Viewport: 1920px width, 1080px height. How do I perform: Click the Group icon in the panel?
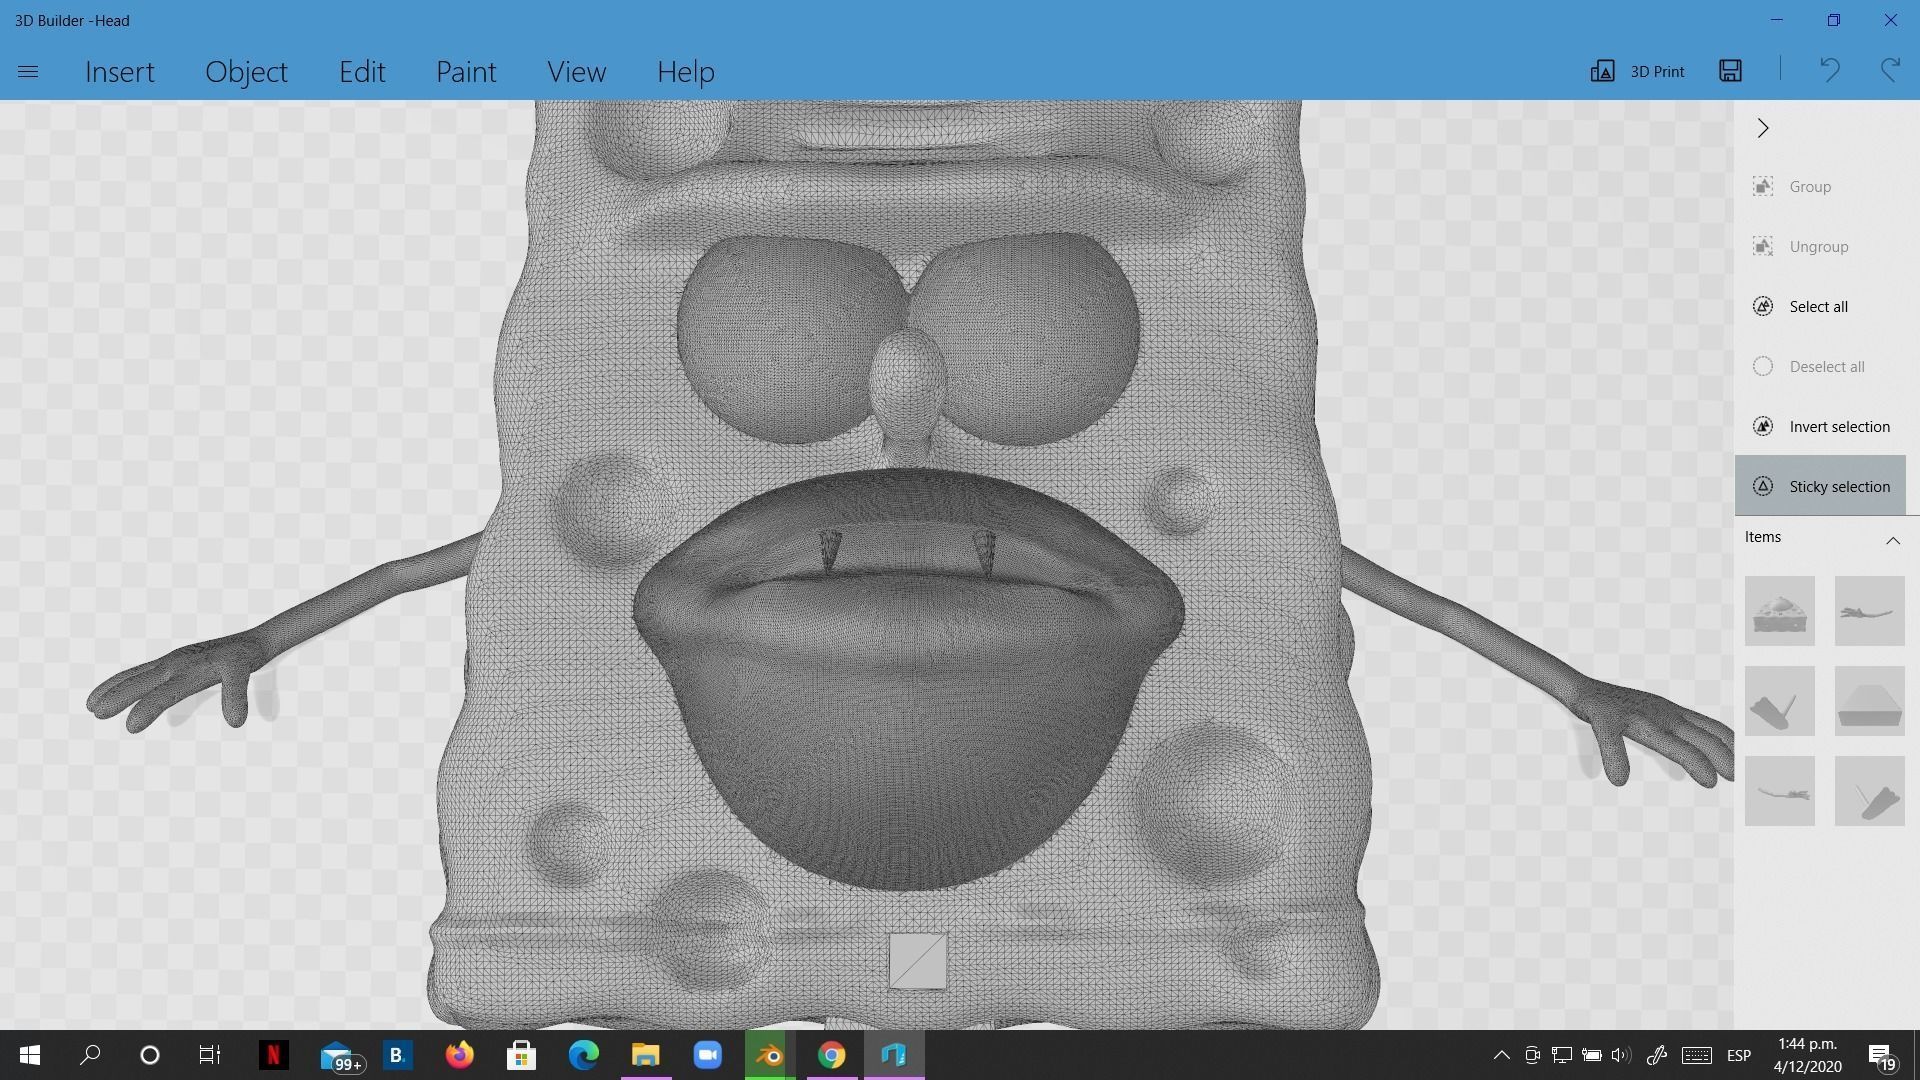(x=1763, y=187)
